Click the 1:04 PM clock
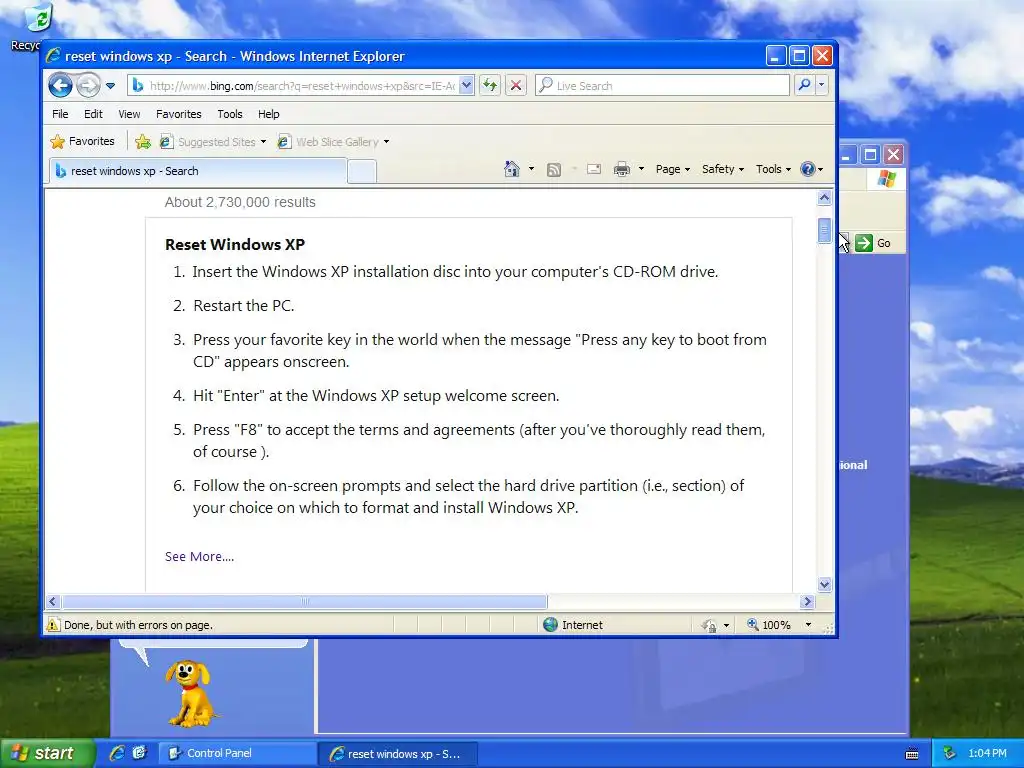The image size is (1024, 768). [x=987, y=753]
